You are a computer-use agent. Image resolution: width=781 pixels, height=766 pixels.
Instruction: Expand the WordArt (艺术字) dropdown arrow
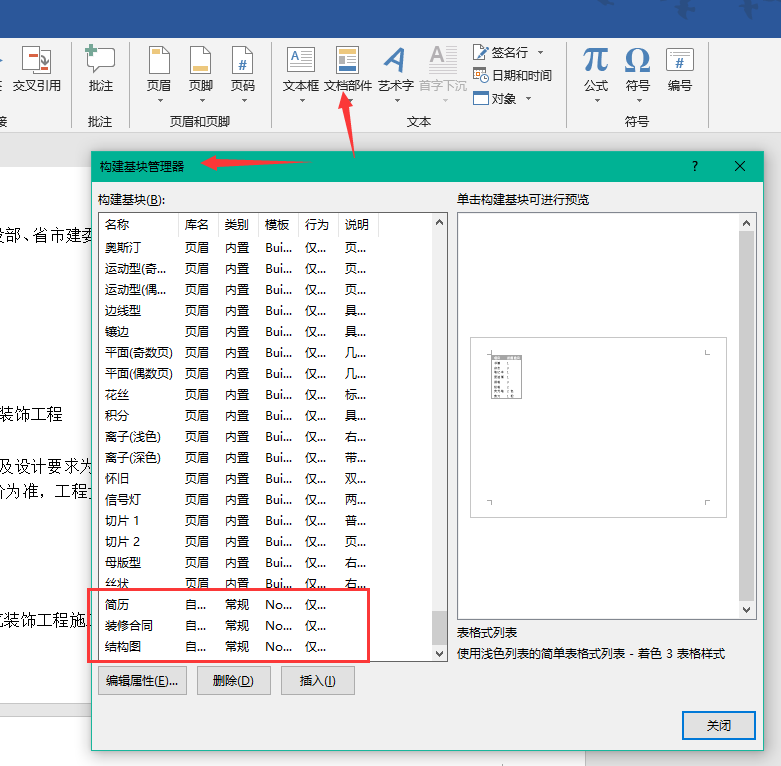(397, 101)
